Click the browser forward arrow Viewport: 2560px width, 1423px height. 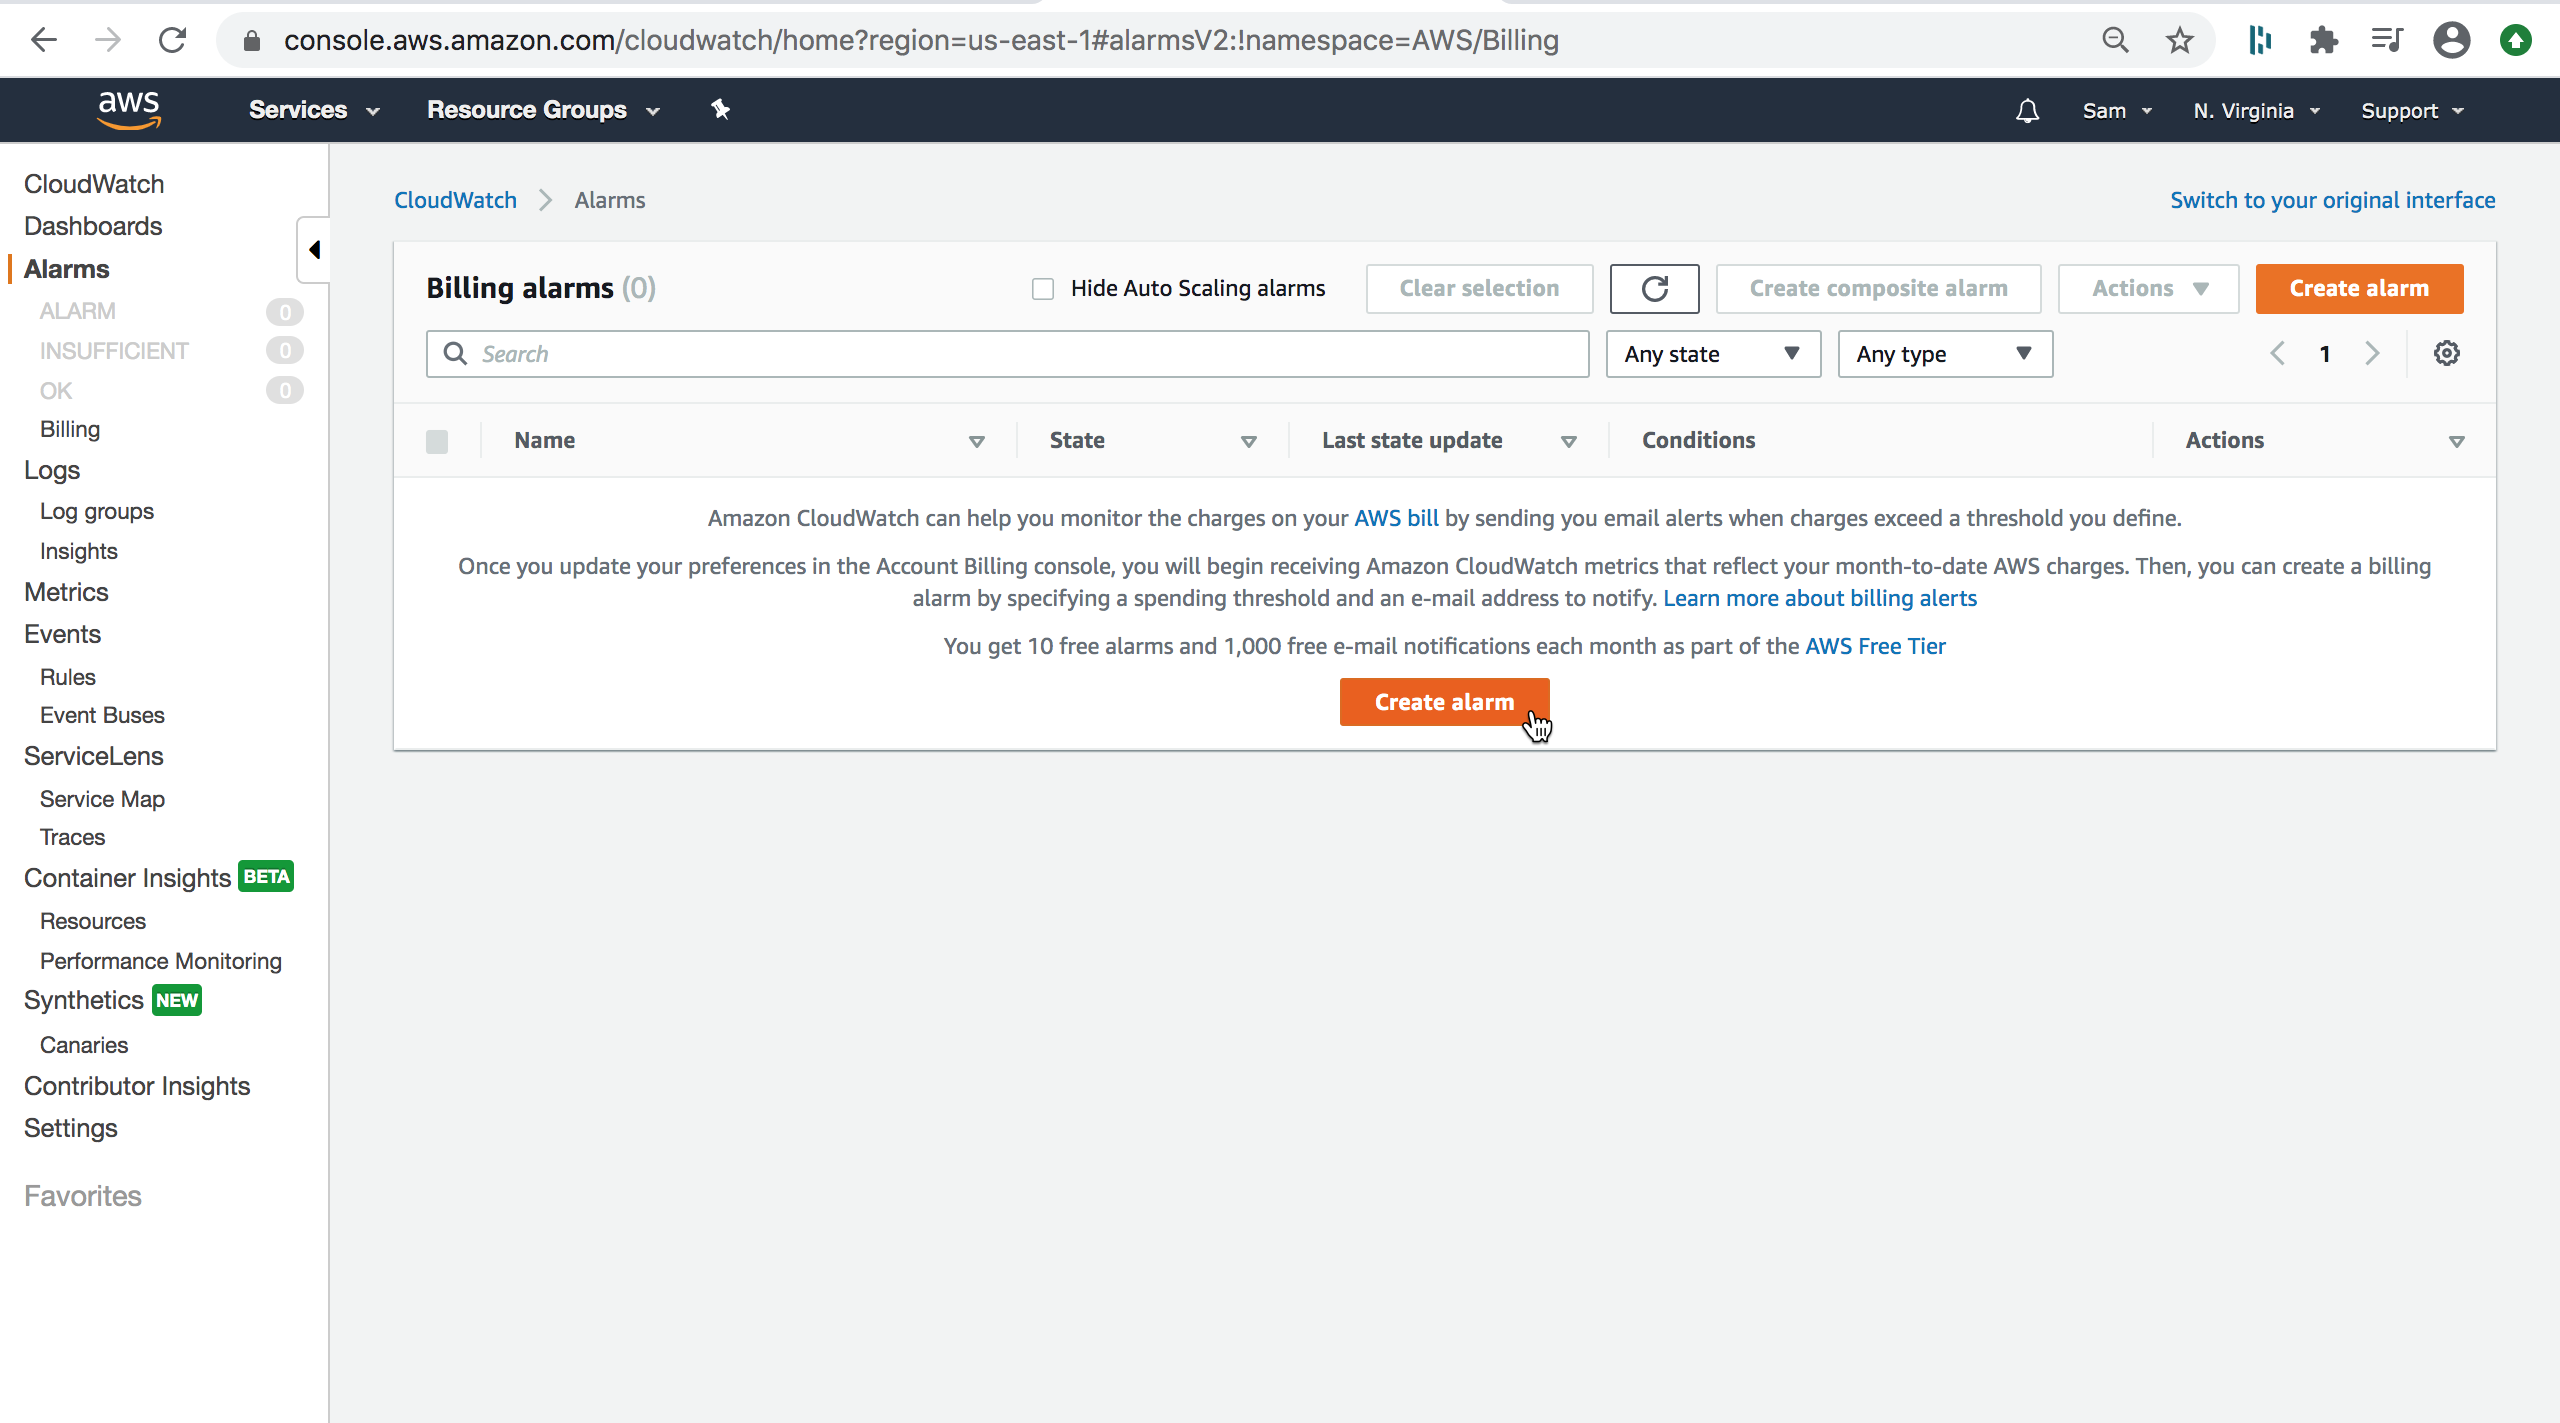[x=108, y=40]
